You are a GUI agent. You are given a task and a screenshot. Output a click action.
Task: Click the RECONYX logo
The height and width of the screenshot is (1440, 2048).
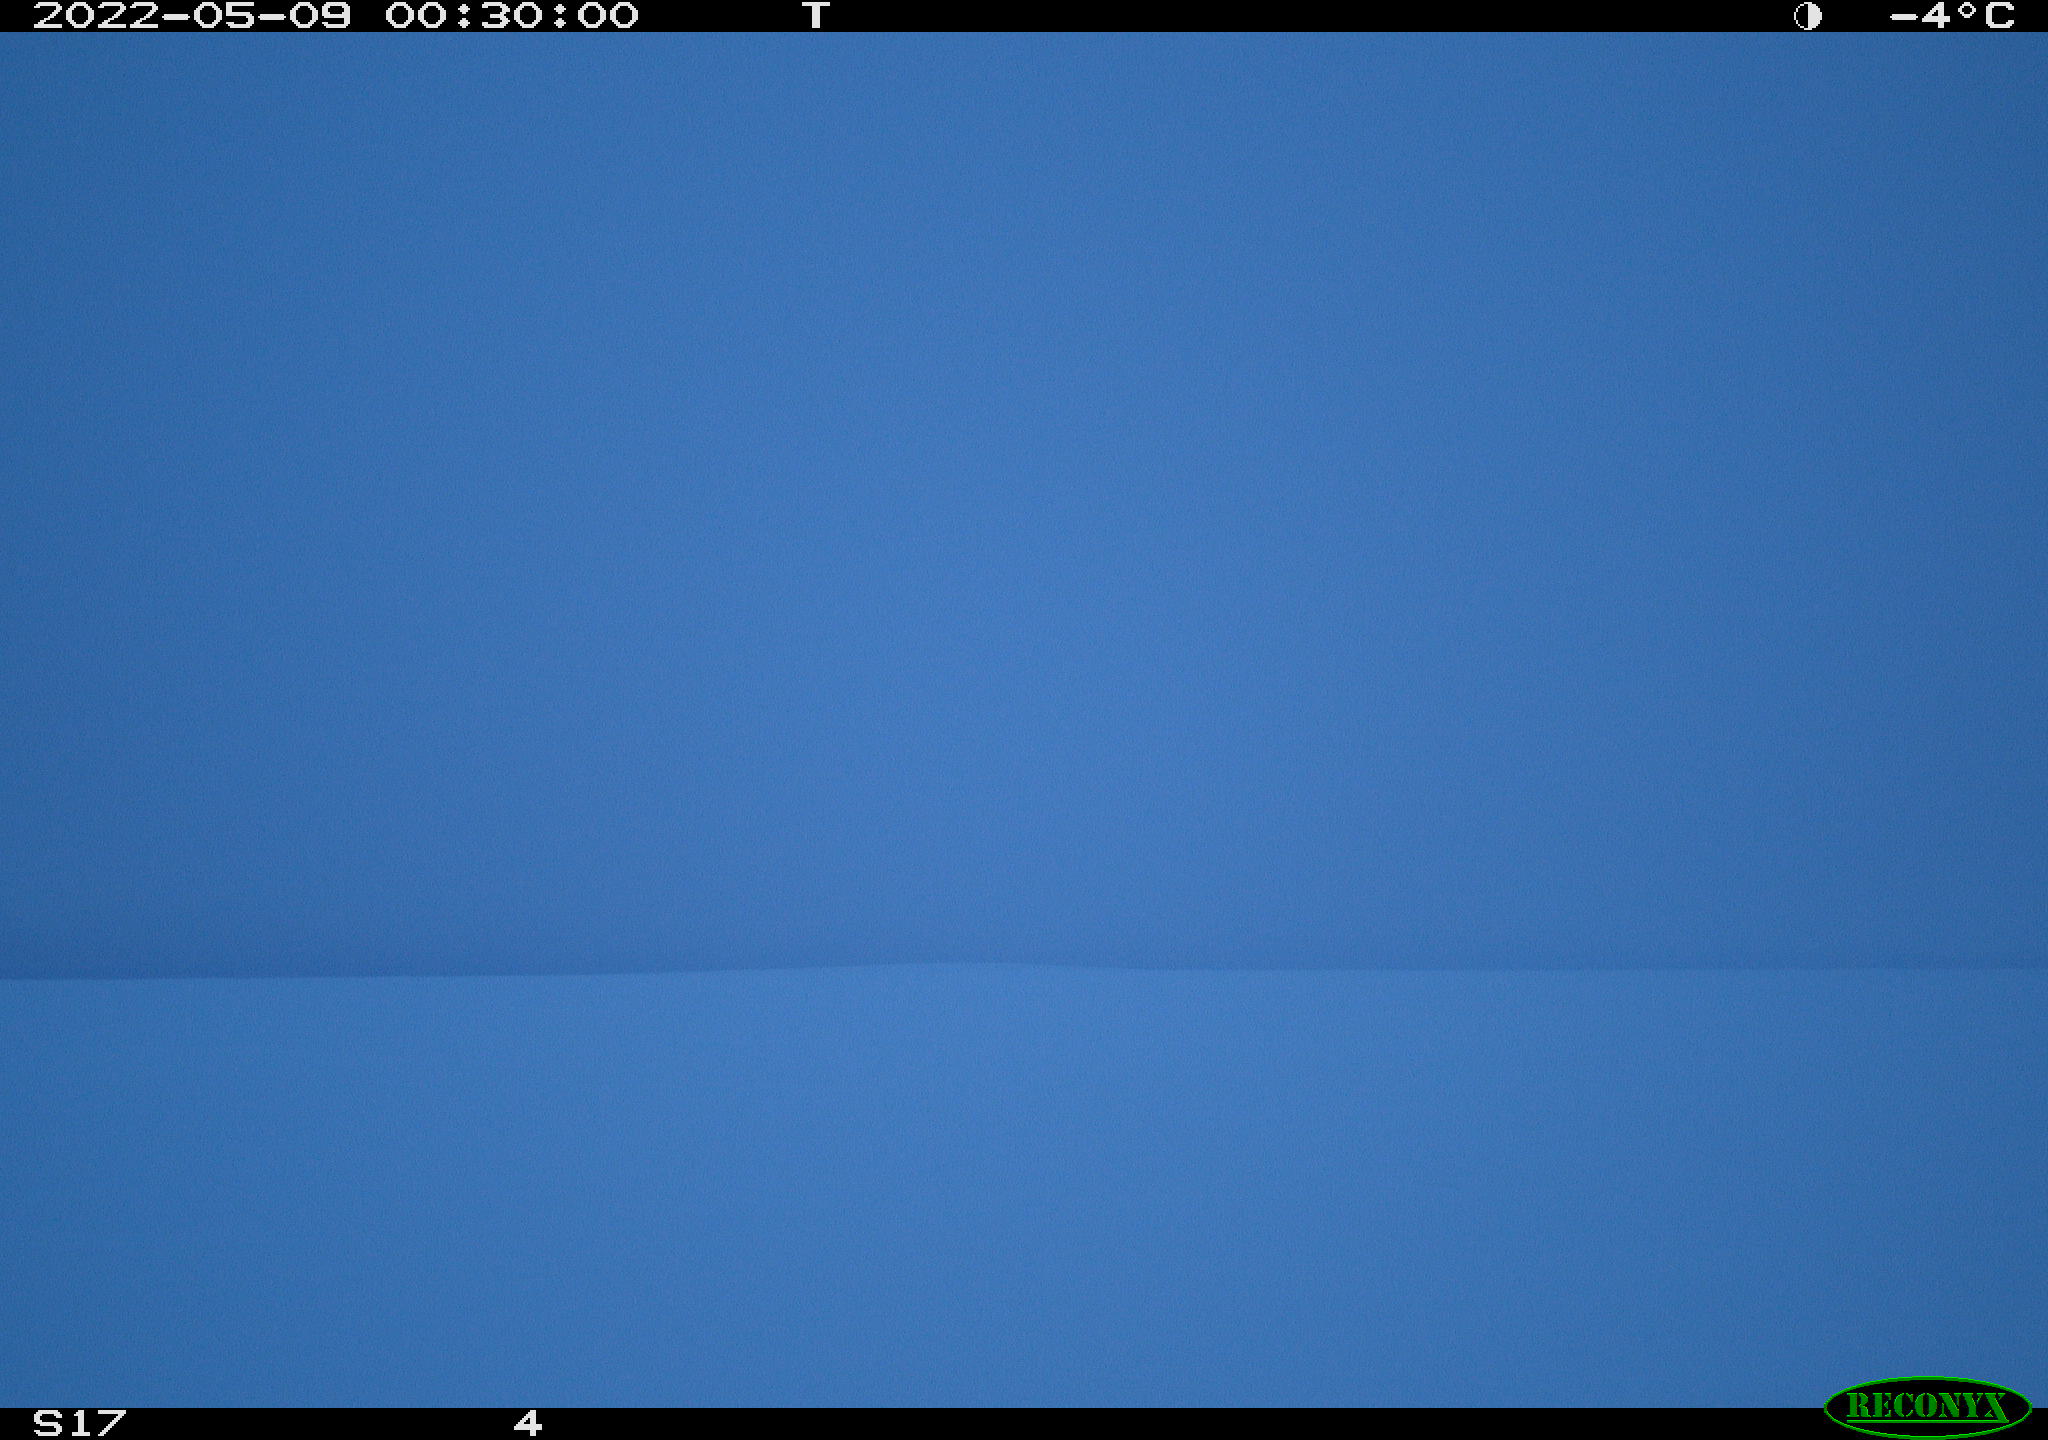point(1927,1406)
